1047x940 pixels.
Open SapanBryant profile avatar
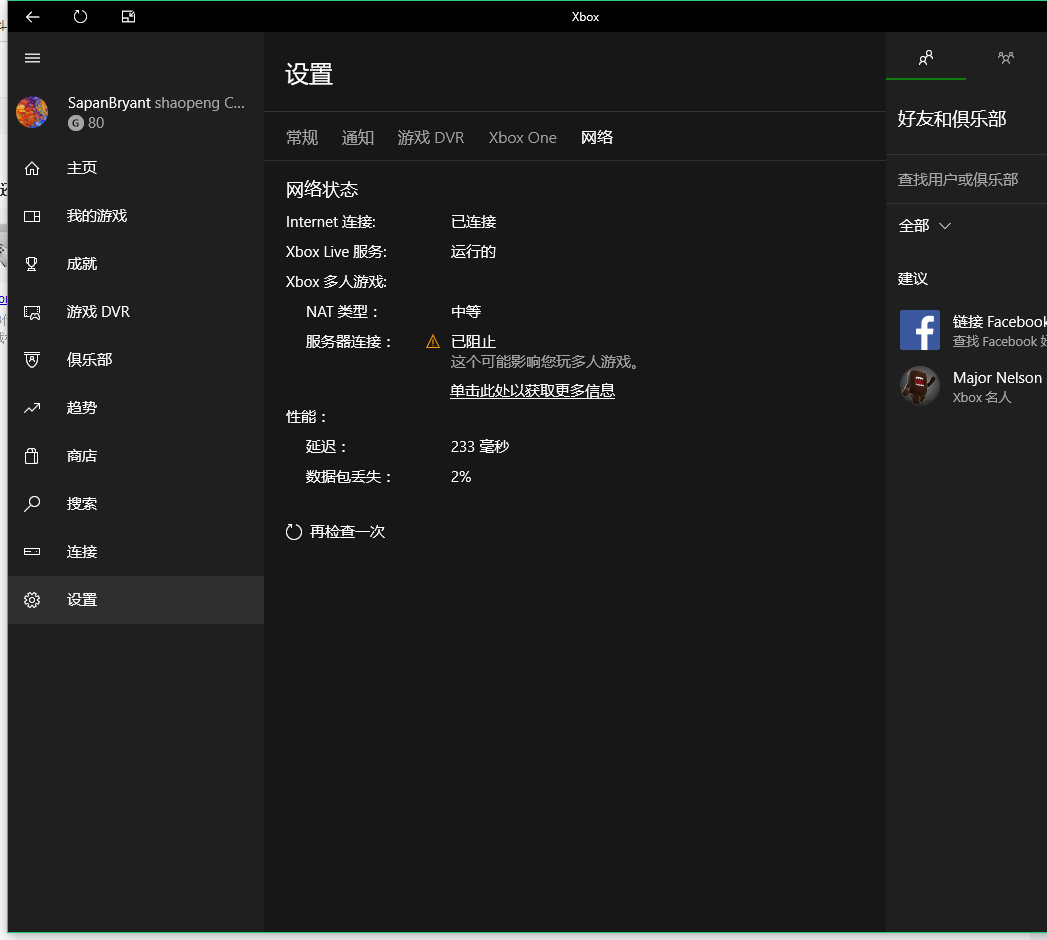[x=32, y=112]
